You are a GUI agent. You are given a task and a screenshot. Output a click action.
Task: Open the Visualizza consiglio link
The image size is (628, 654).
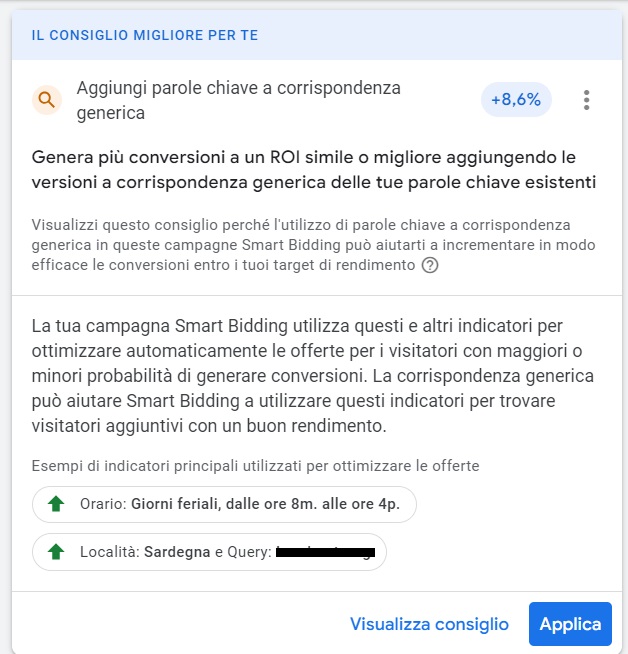(429, 624)
